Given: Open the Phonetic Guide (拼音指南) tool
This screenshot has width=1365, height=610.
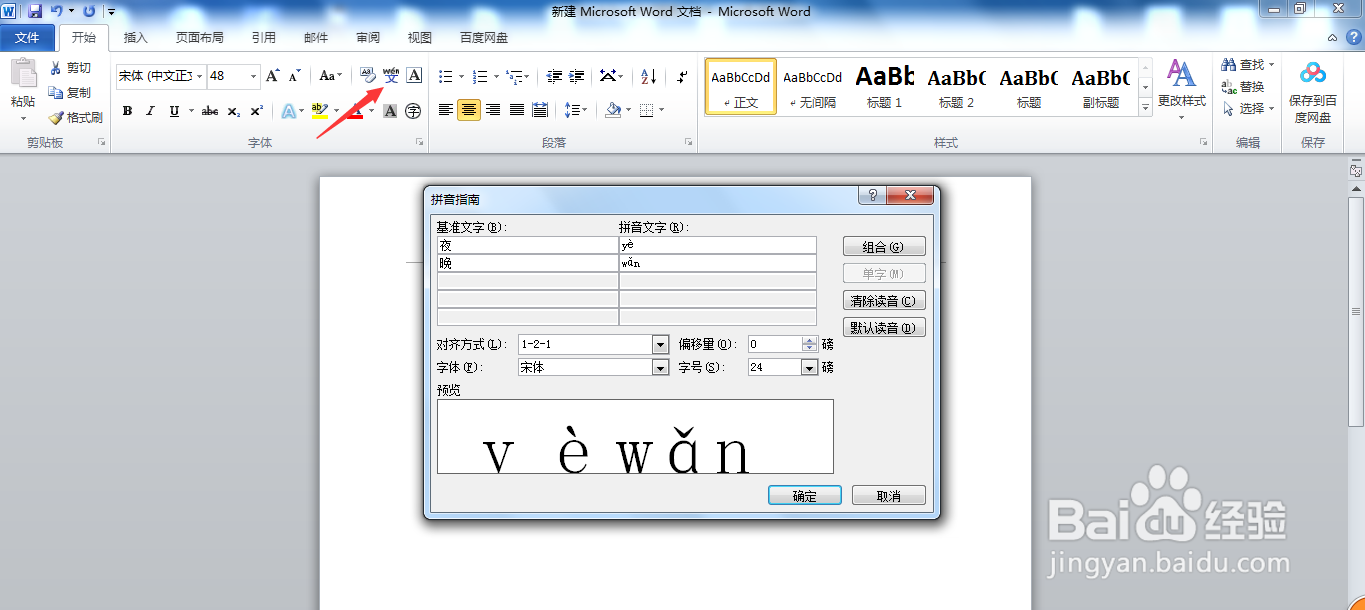Looking at the screenshot, I should [390, 76].
